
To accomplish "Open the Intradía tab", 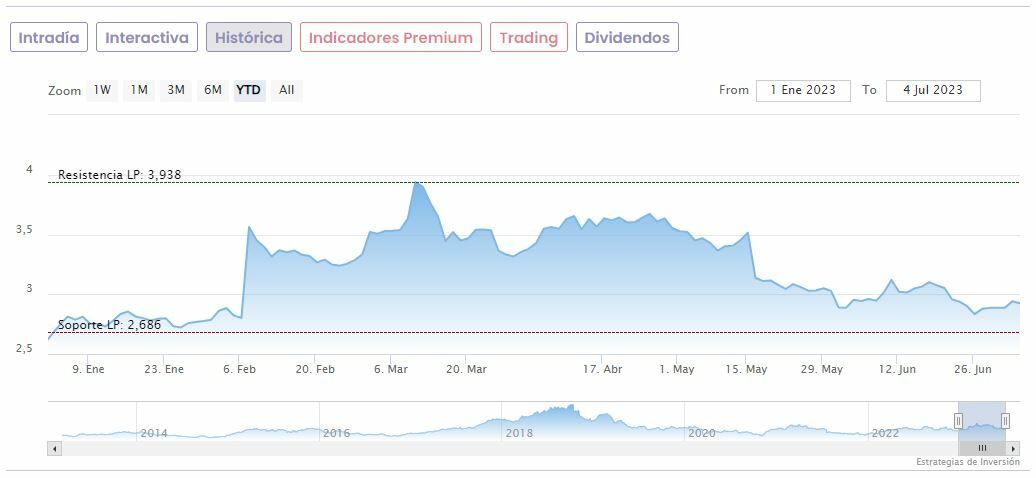I will coord(49,38).
